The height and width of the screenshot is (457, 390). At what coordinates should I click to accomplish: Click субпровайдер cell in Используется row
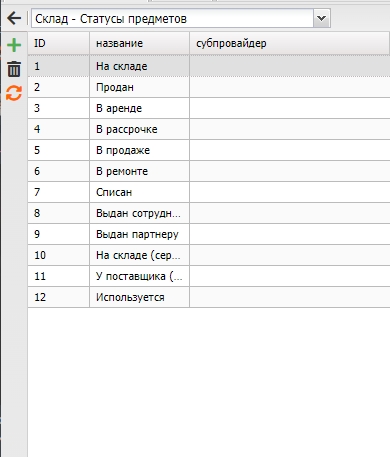tap(290, 297)
